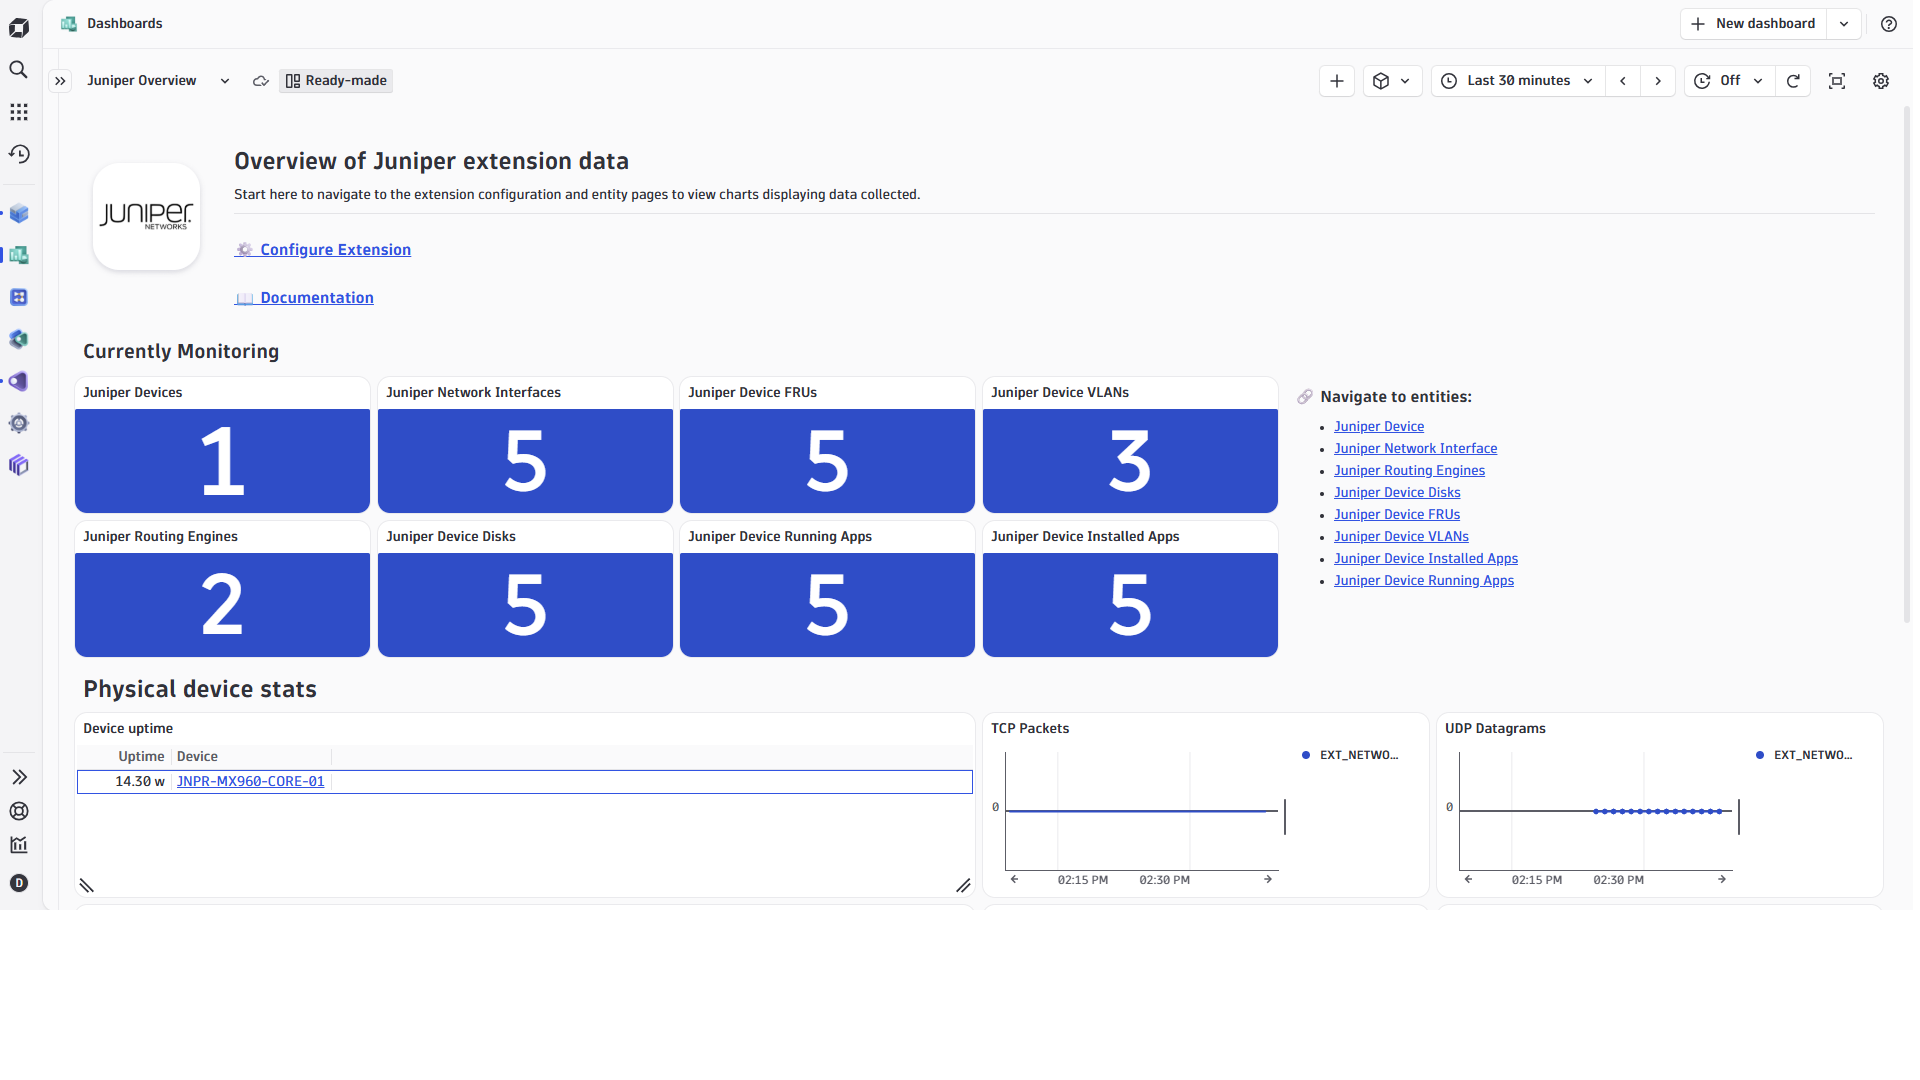Pan TCP Packets chart right arrow

point(1268,880)
